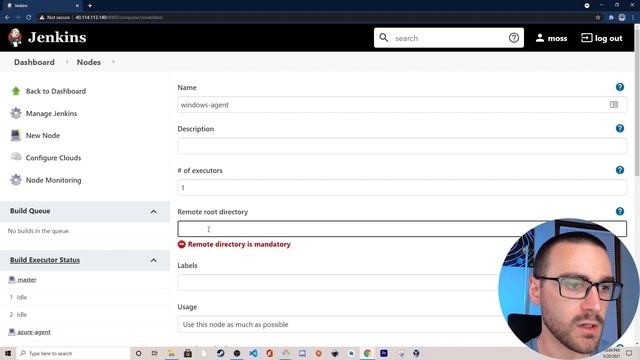This screenshot has width=640, height=360.
Task: Open the master node link
Action: coord(27,280)
